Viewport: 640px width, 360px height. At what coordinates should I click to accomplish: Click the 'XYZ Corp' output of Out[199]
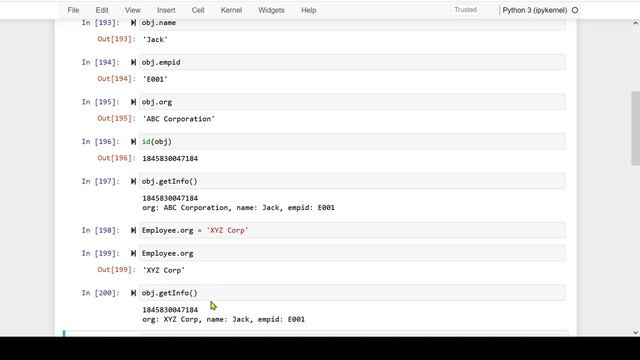tap(163, 270)
